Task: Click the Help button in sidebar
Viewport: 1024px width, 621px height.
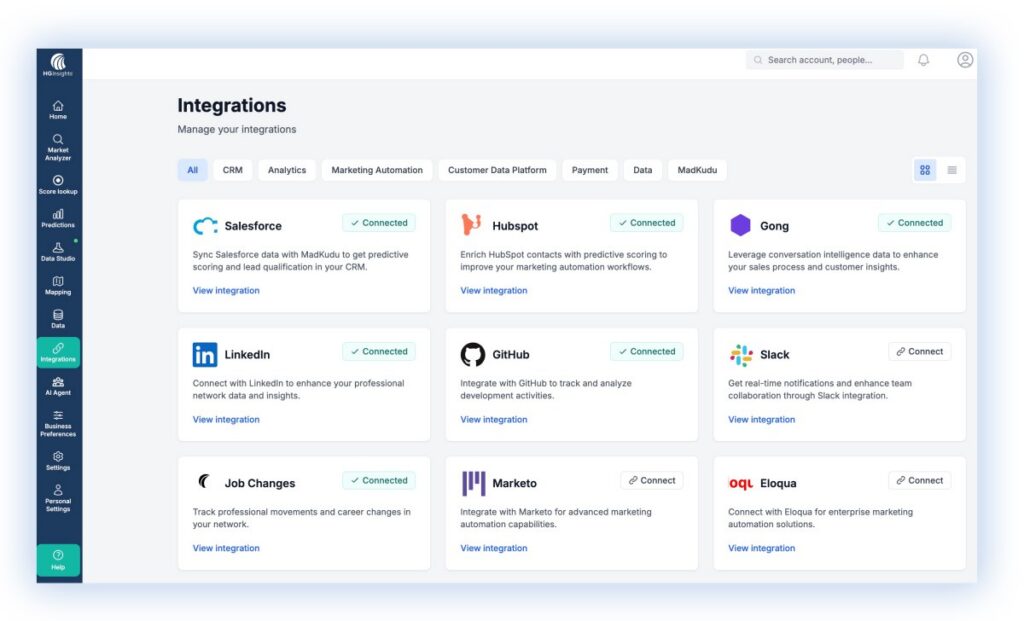Action: 58,560
